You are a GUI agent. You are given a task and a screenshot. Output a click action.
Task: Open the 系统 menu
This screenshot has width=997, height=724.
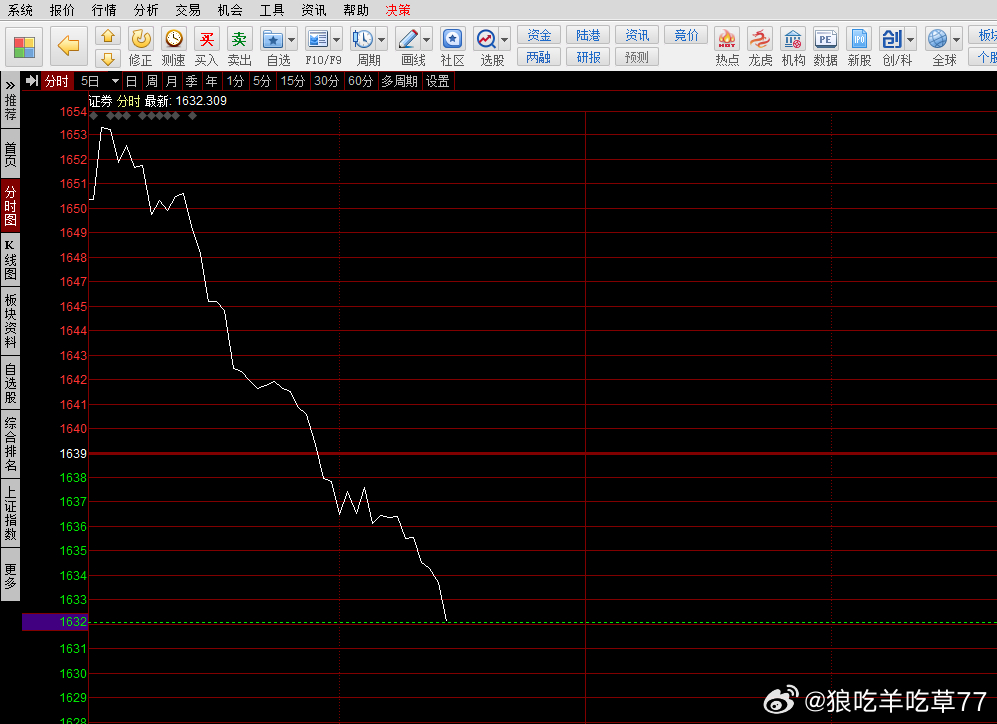20,10
